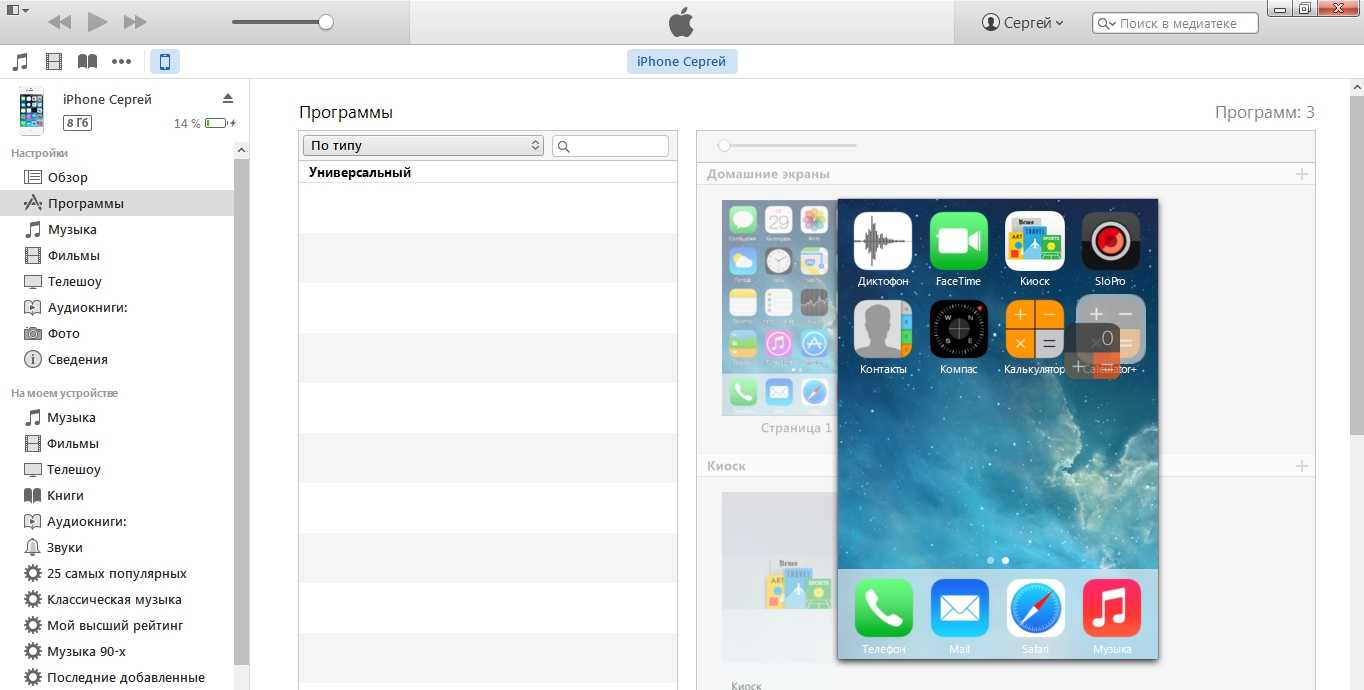
Task: Open the Мой высший рейтинг playlist
Action: (117, 625)
